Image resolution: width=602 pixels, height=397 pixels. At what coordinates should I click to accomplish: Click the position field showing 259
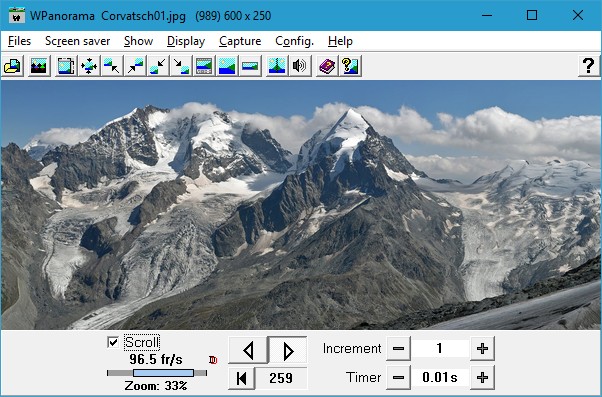pyautogui.click(x=281, y=378)
